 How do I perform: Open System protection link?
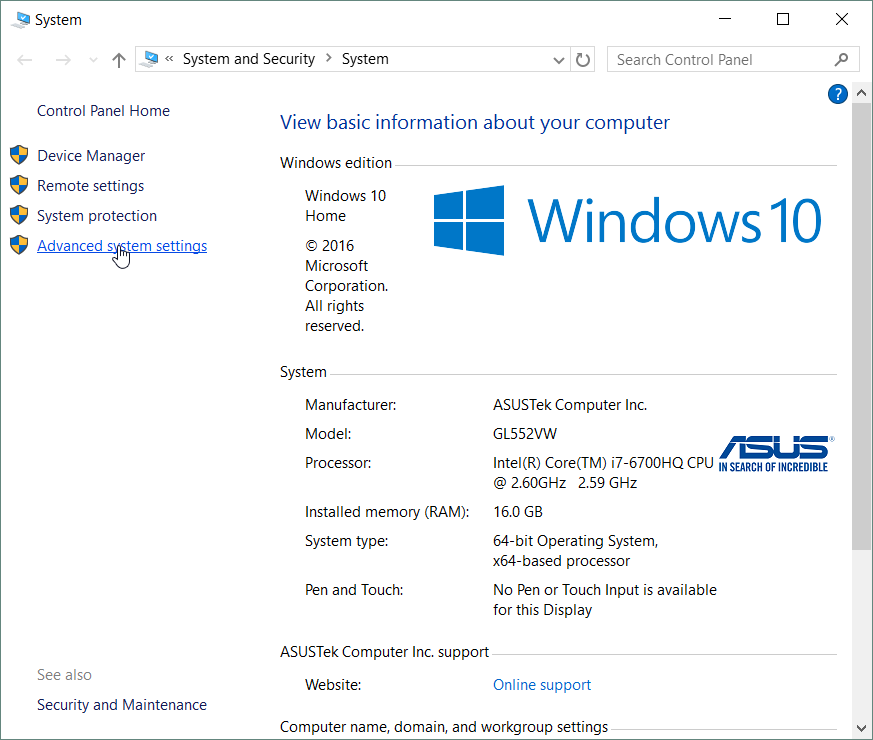point(97,216)
